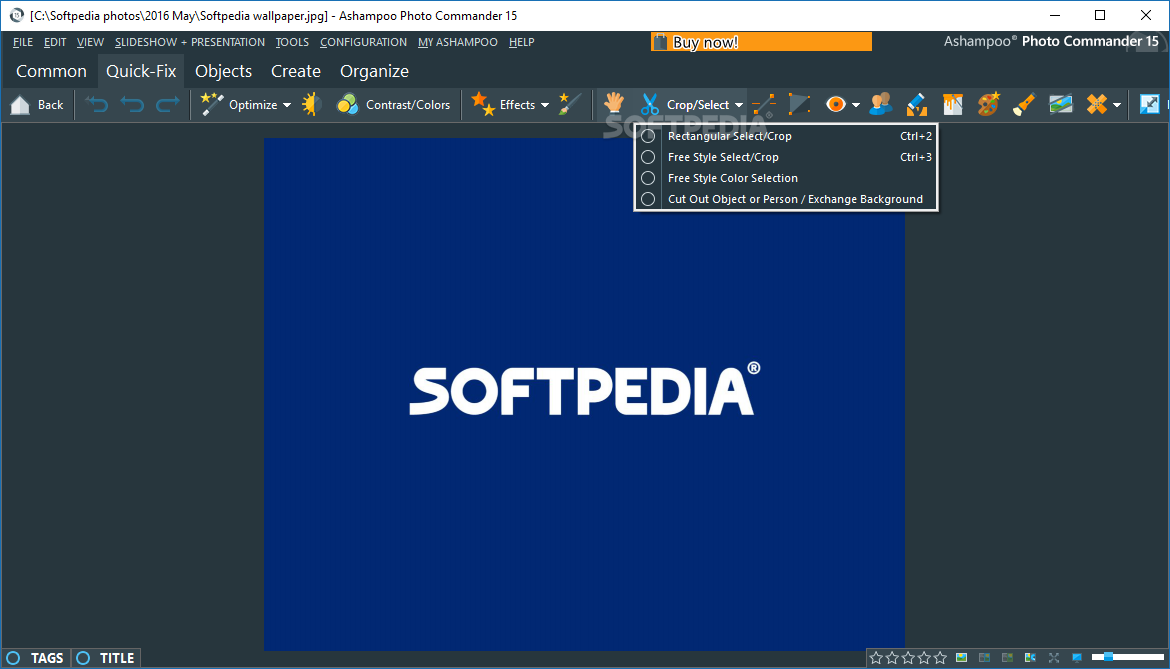Click the first undo arrow icon
This screenshot has height=669, width=1170.
point(96,105)
